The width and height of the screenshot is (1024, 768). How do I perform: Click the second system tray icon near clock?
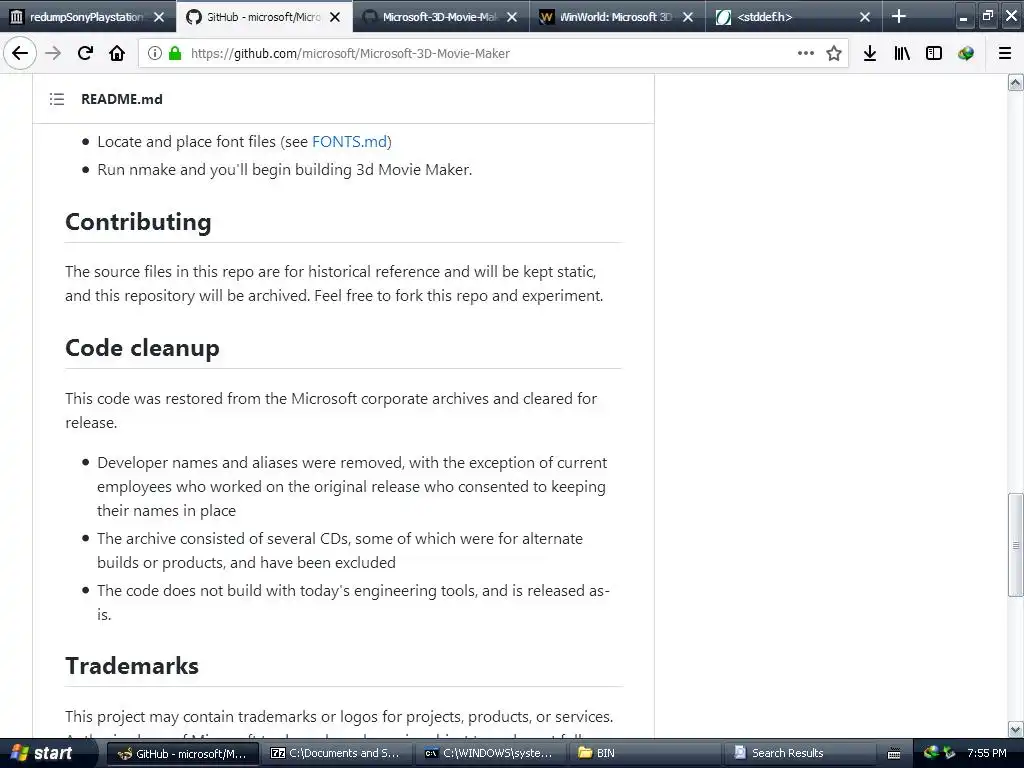[949, 753]
